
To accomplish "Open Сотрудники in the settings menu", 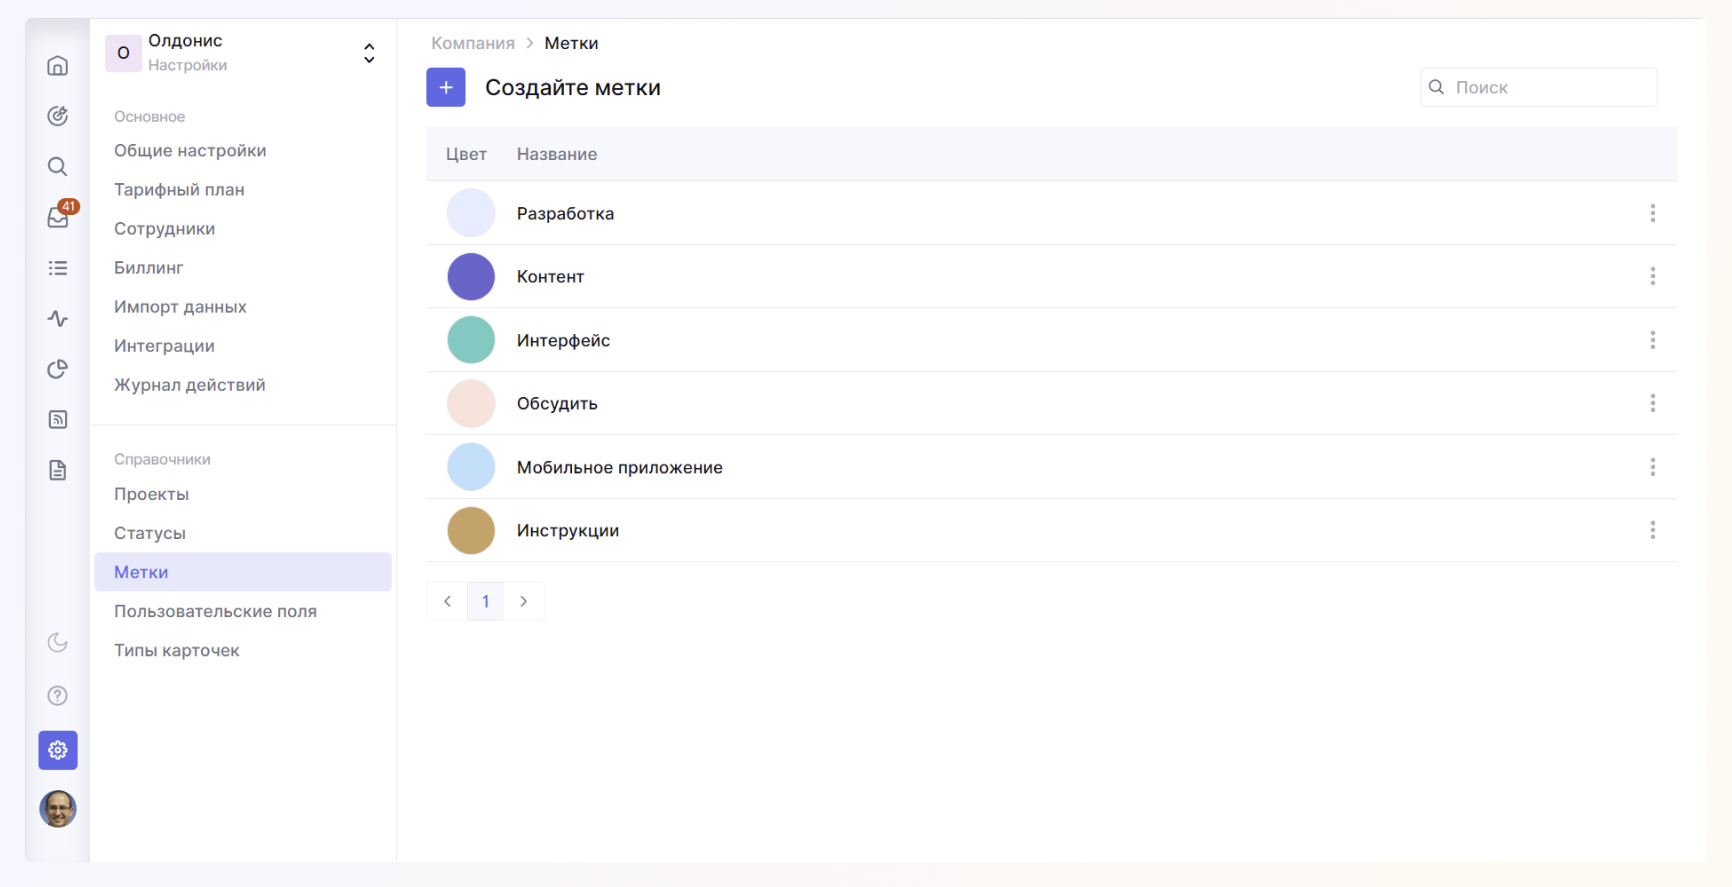I will (164, 229).
